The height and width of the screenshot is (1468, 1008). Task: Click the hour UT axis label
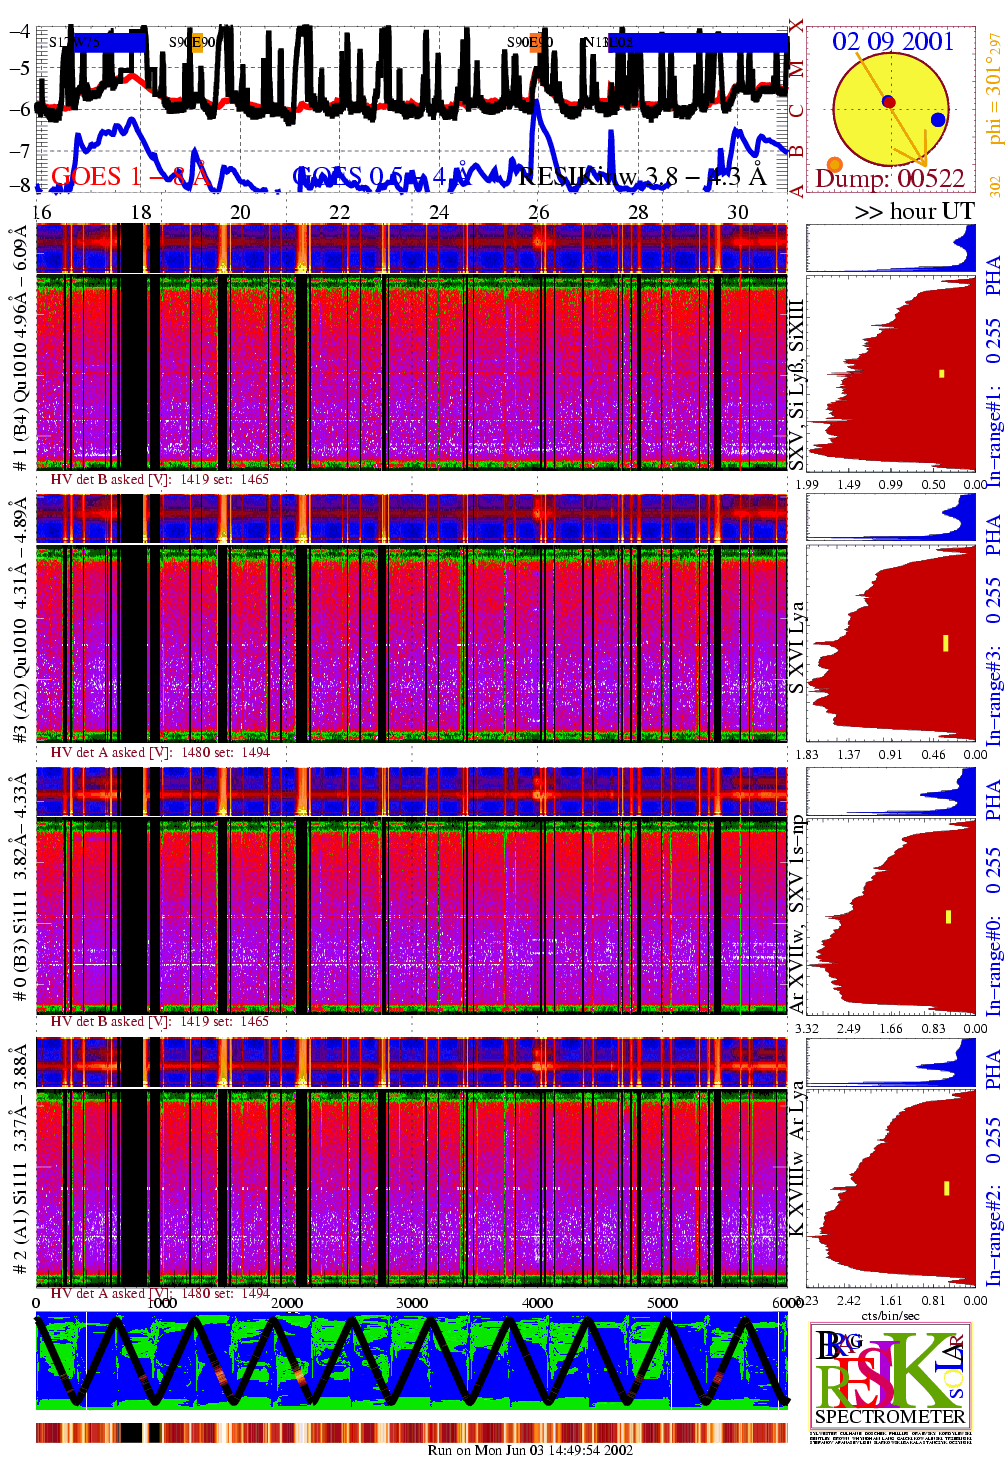click(914, 211)
